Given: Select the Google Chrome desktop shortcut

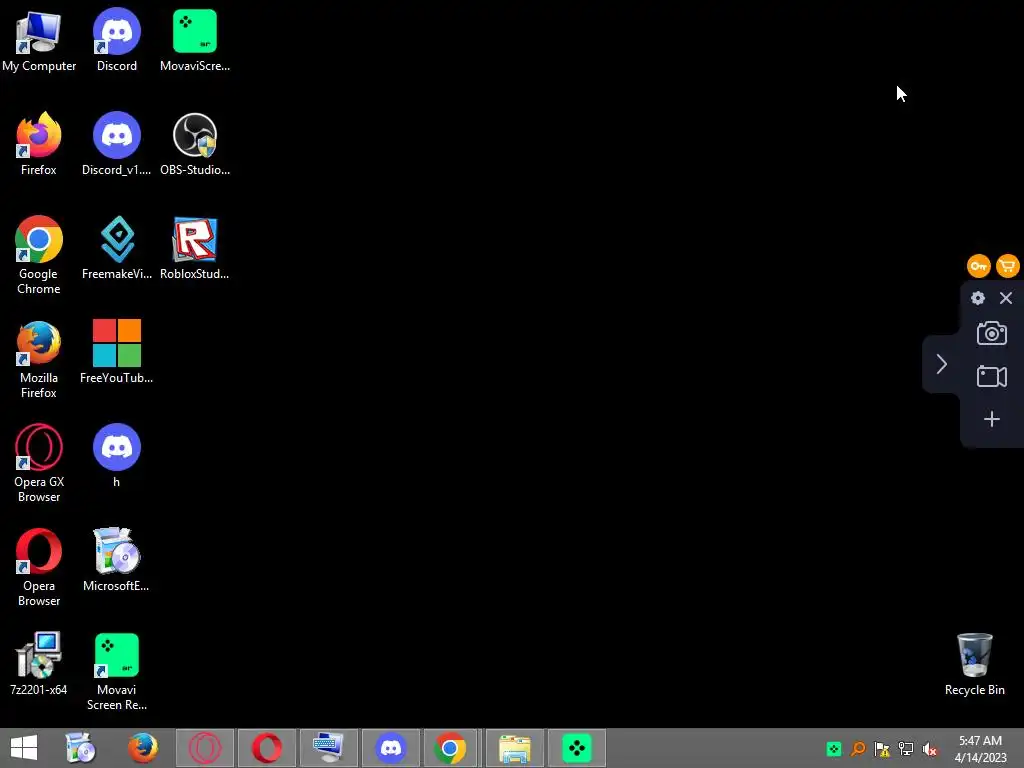Looking at the screenshot, I should point(39,255).
